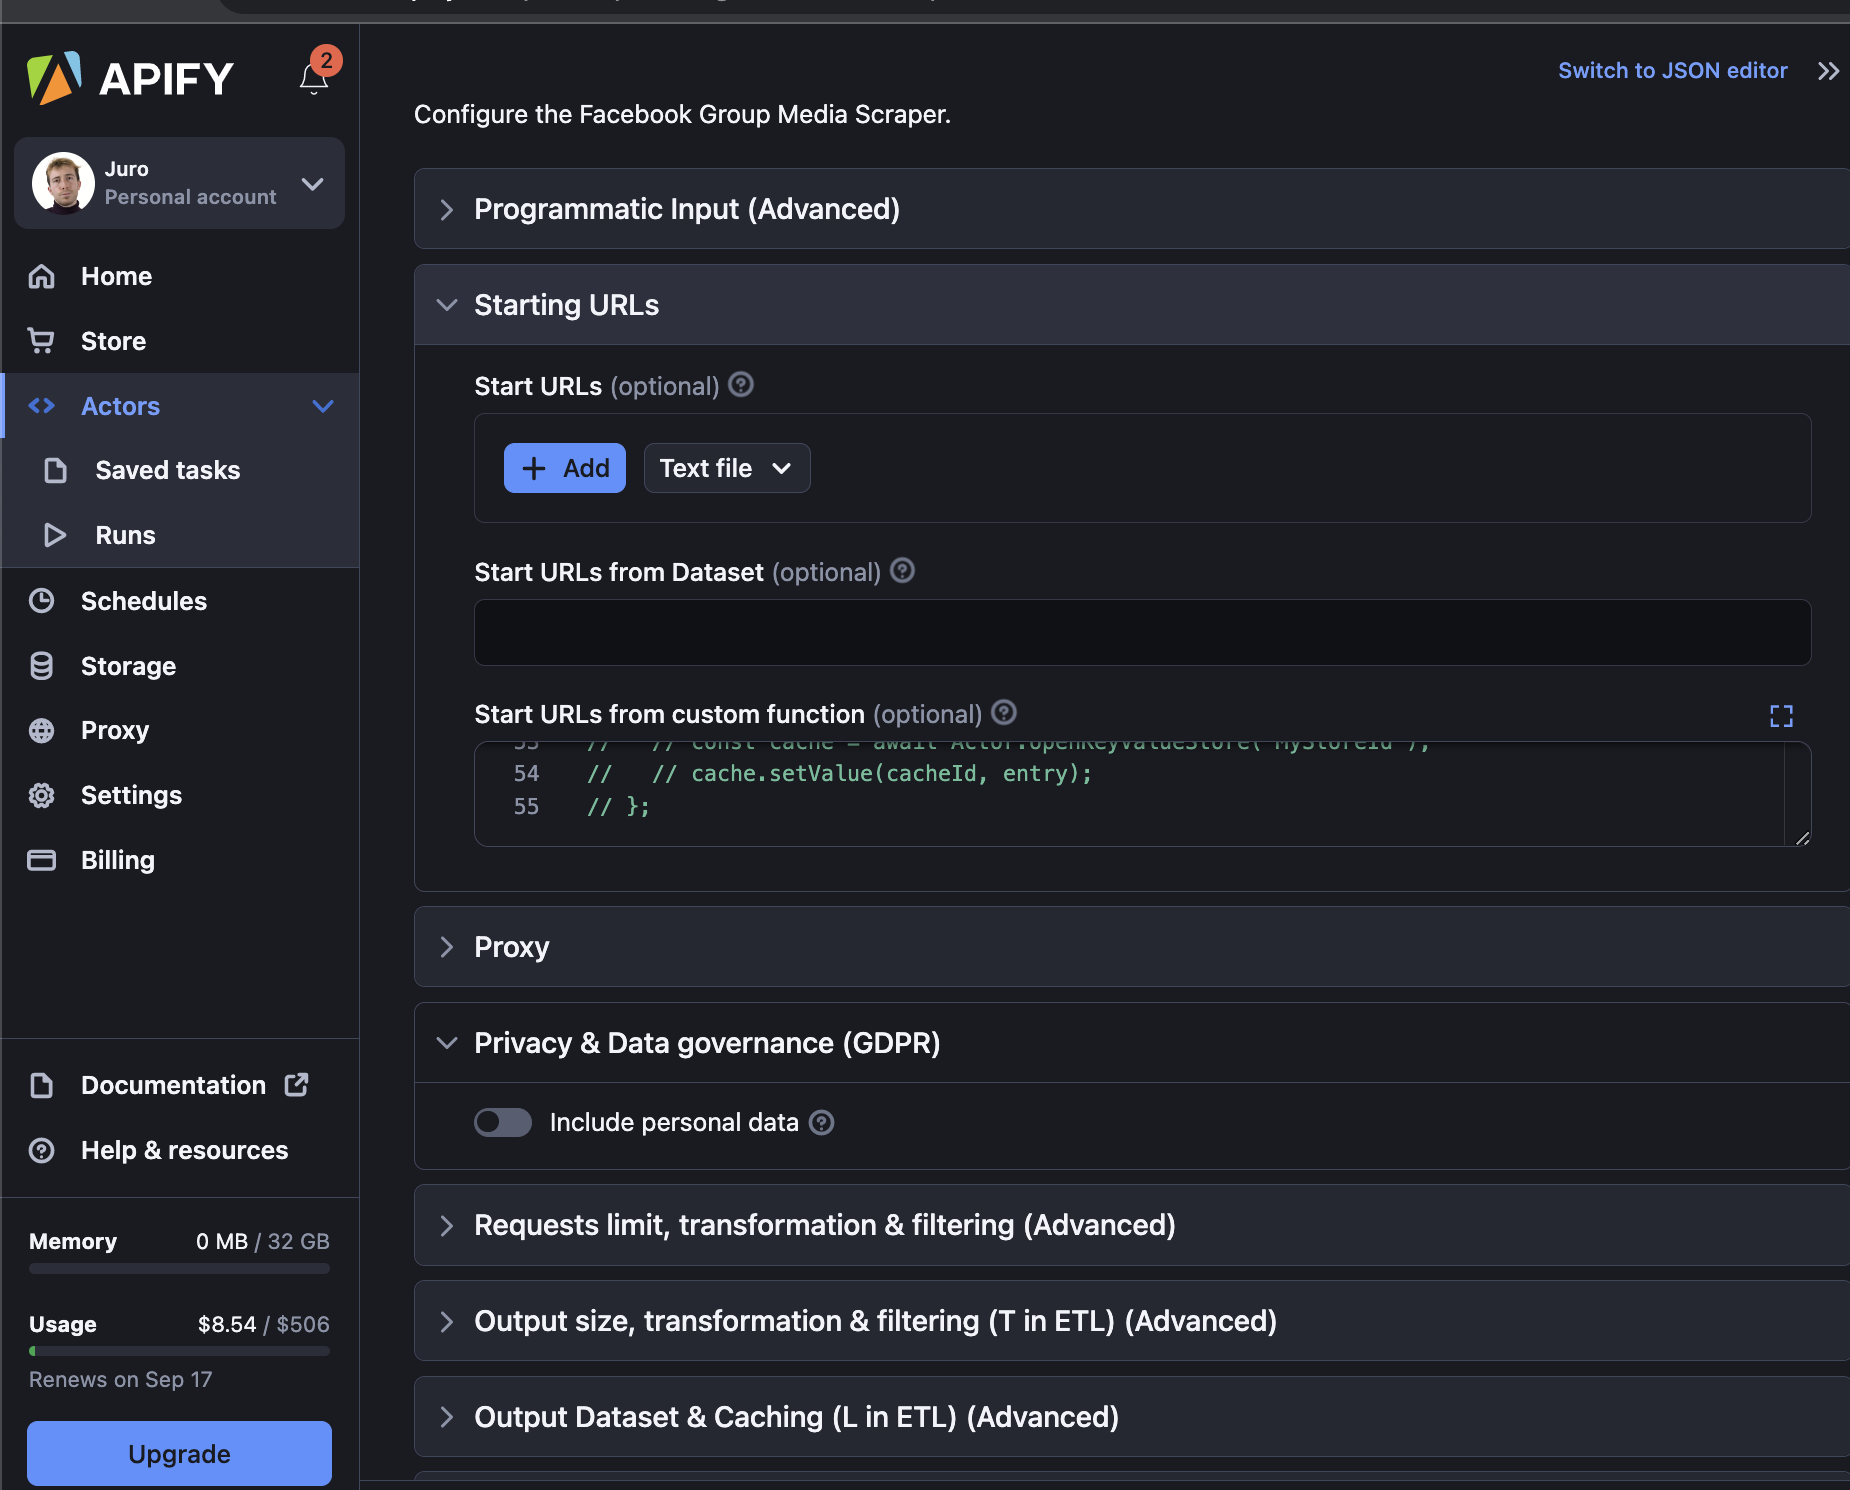
Task: Expand the Proxy section
Action: 1132,947
